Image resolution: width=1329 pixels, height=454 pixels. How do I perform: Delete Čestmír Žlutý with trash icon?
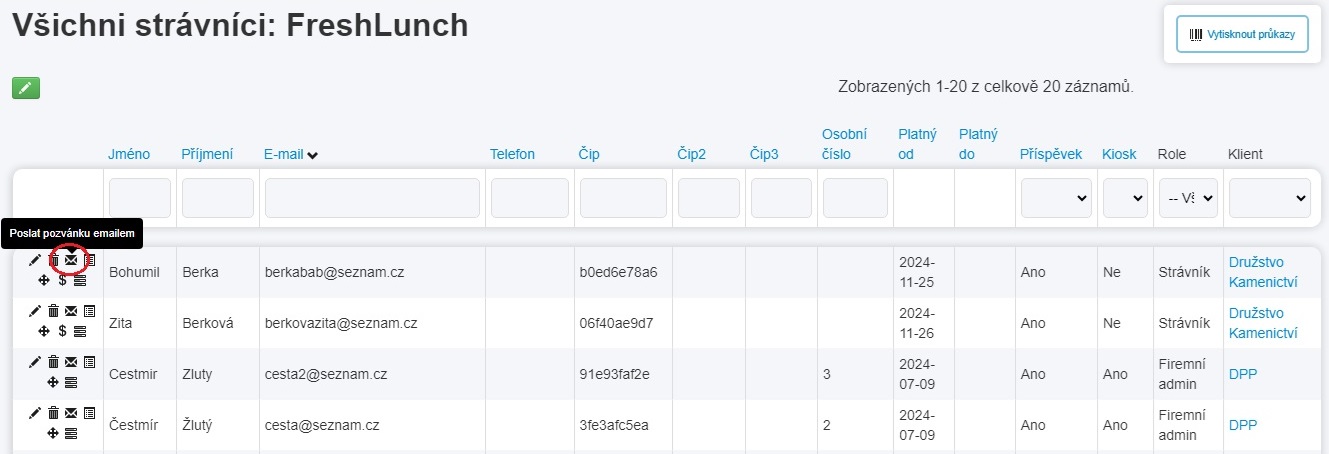click(x=54, y=413)
